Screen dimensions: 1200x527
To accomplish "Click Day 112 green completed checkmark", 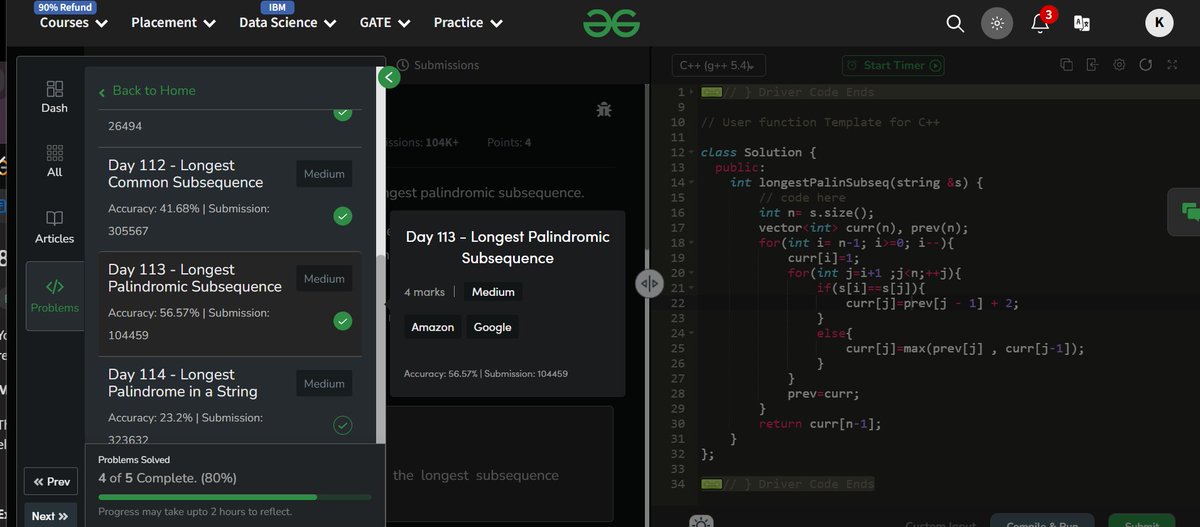I will pos(342,216).
